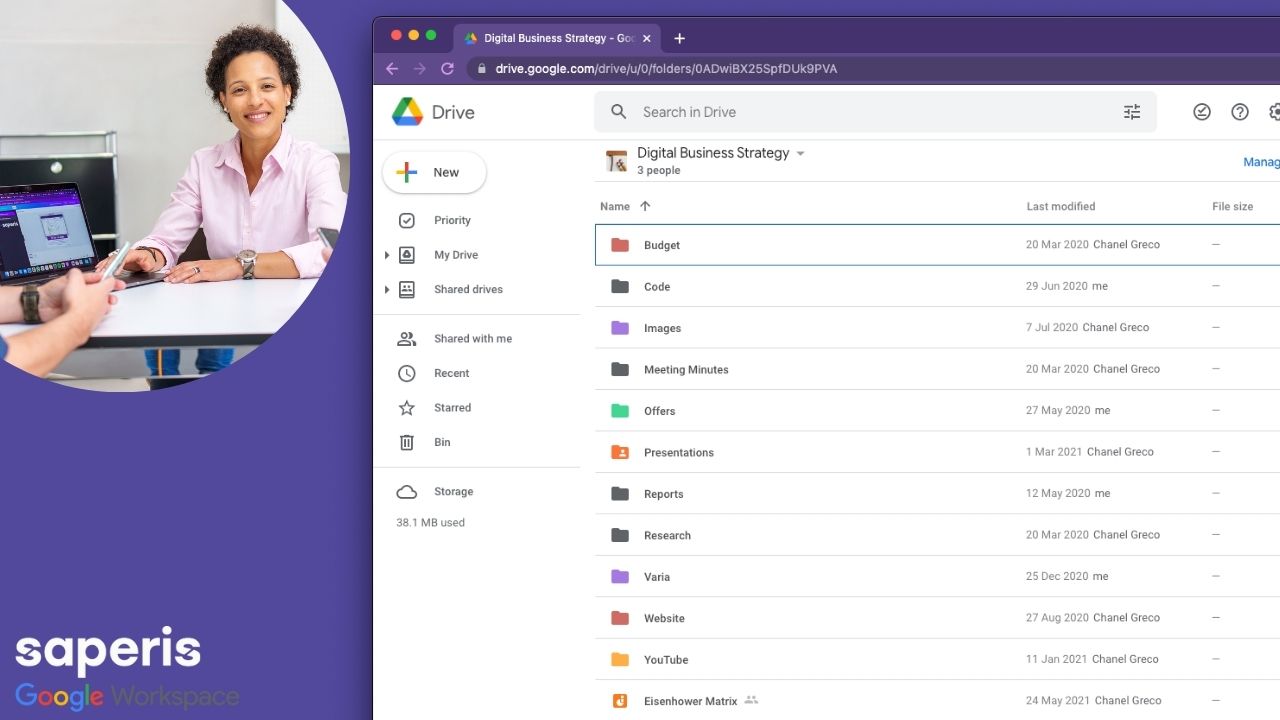This screenshot has height=720, width=1280.
Task: Sort by Name column header
Action: 615,206
